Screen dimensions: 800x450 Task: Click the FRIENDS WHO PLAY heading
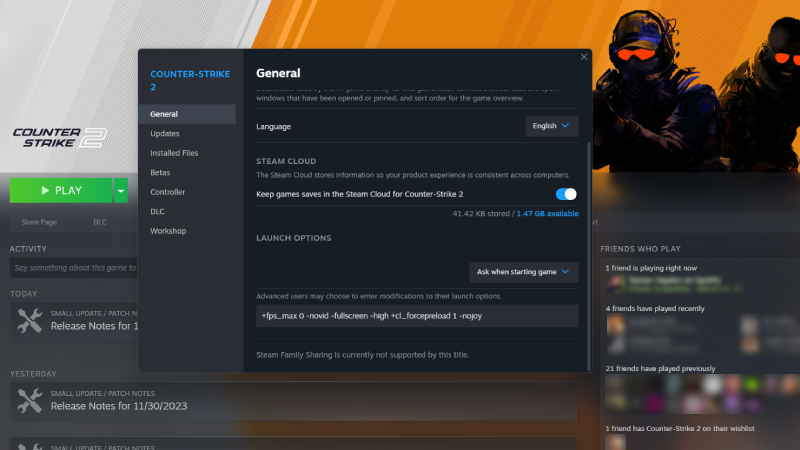(640, 249)
